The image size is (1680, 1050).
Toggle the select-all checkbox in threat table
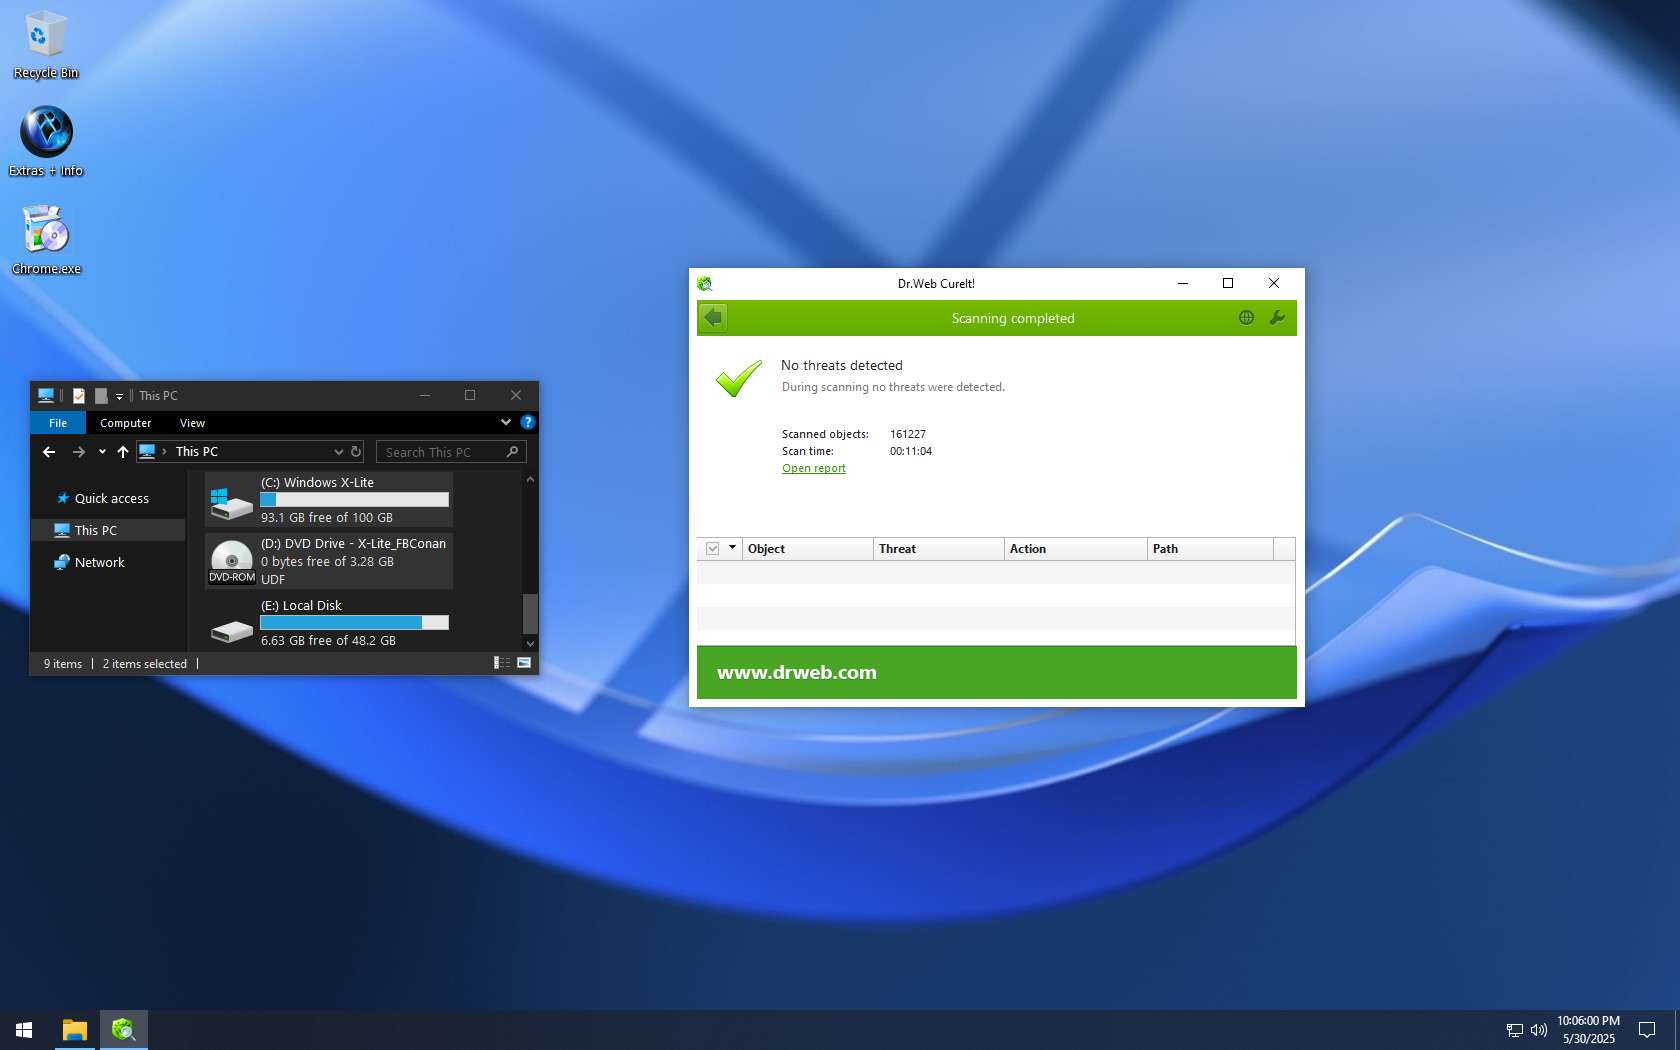point(713,549)
